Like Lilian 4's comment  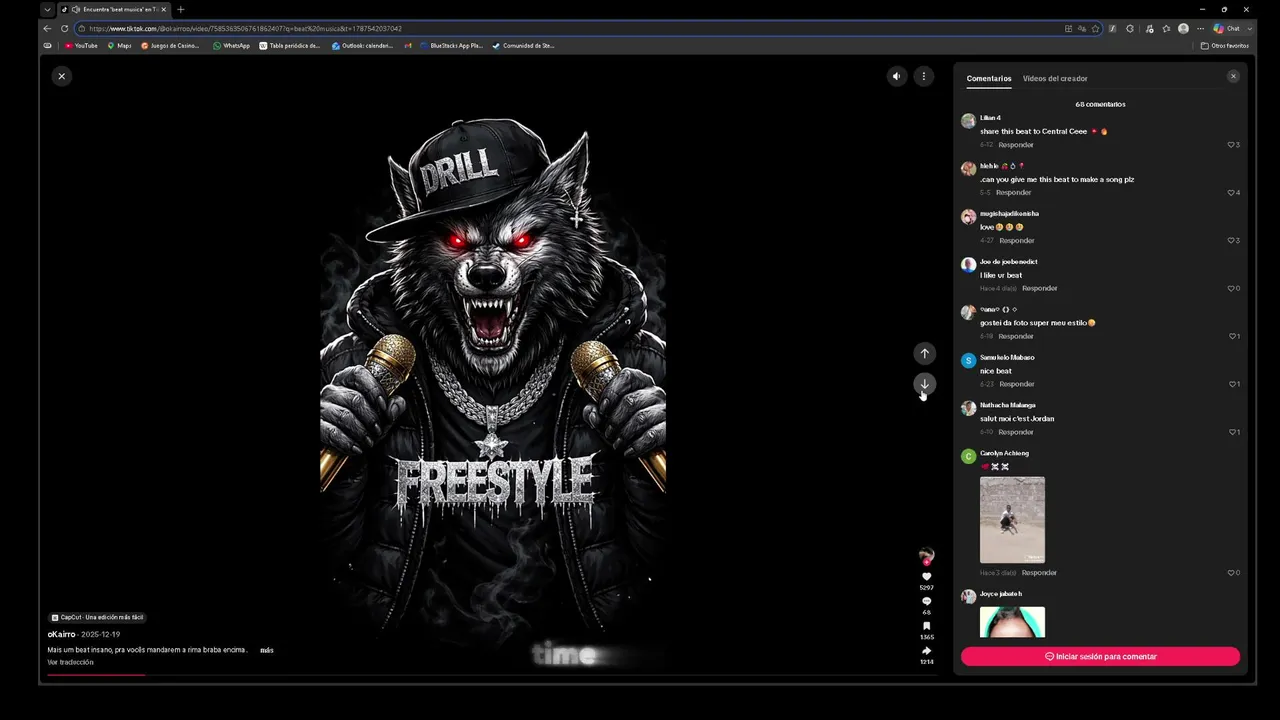(x=1231, y=145)
